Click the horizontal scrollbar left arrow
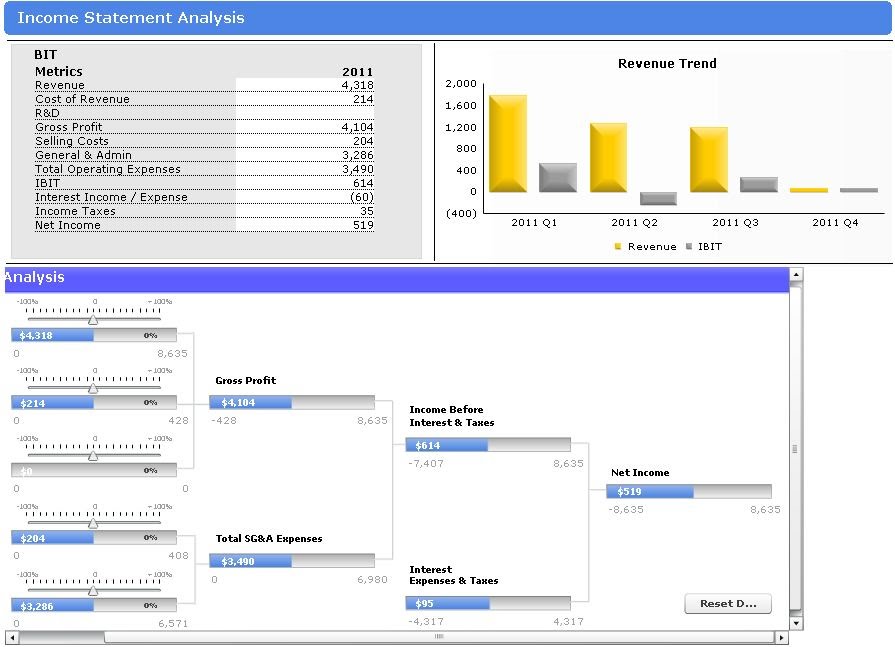Image resolution: width=895 pixels, height=647 pixels. coord(12,637)
